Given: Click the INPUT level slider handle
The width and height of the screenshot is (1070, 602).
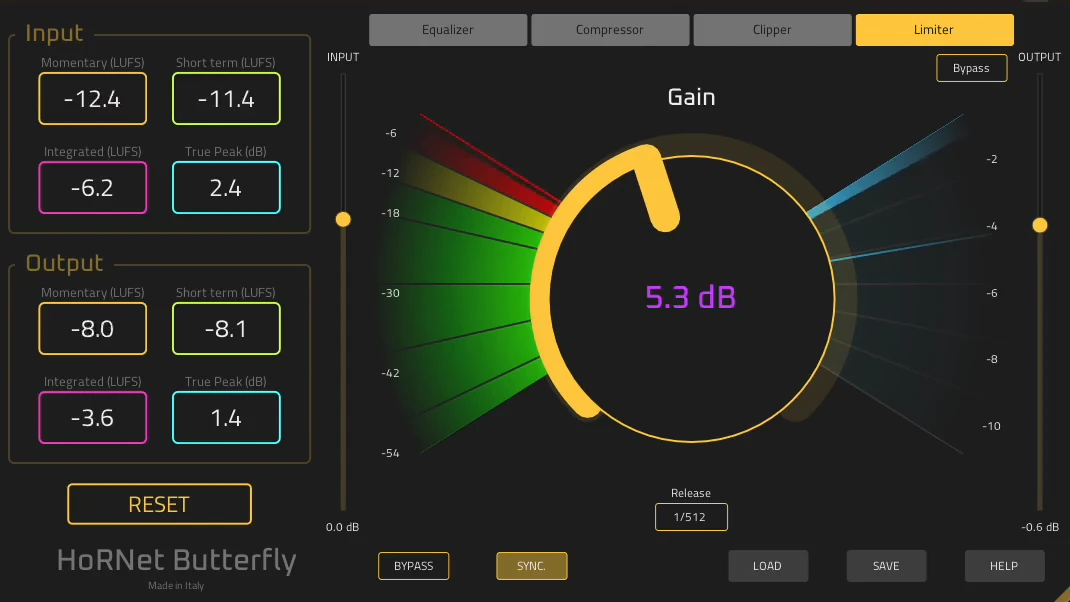Looking at the screenshot, I should click(343, 219).
